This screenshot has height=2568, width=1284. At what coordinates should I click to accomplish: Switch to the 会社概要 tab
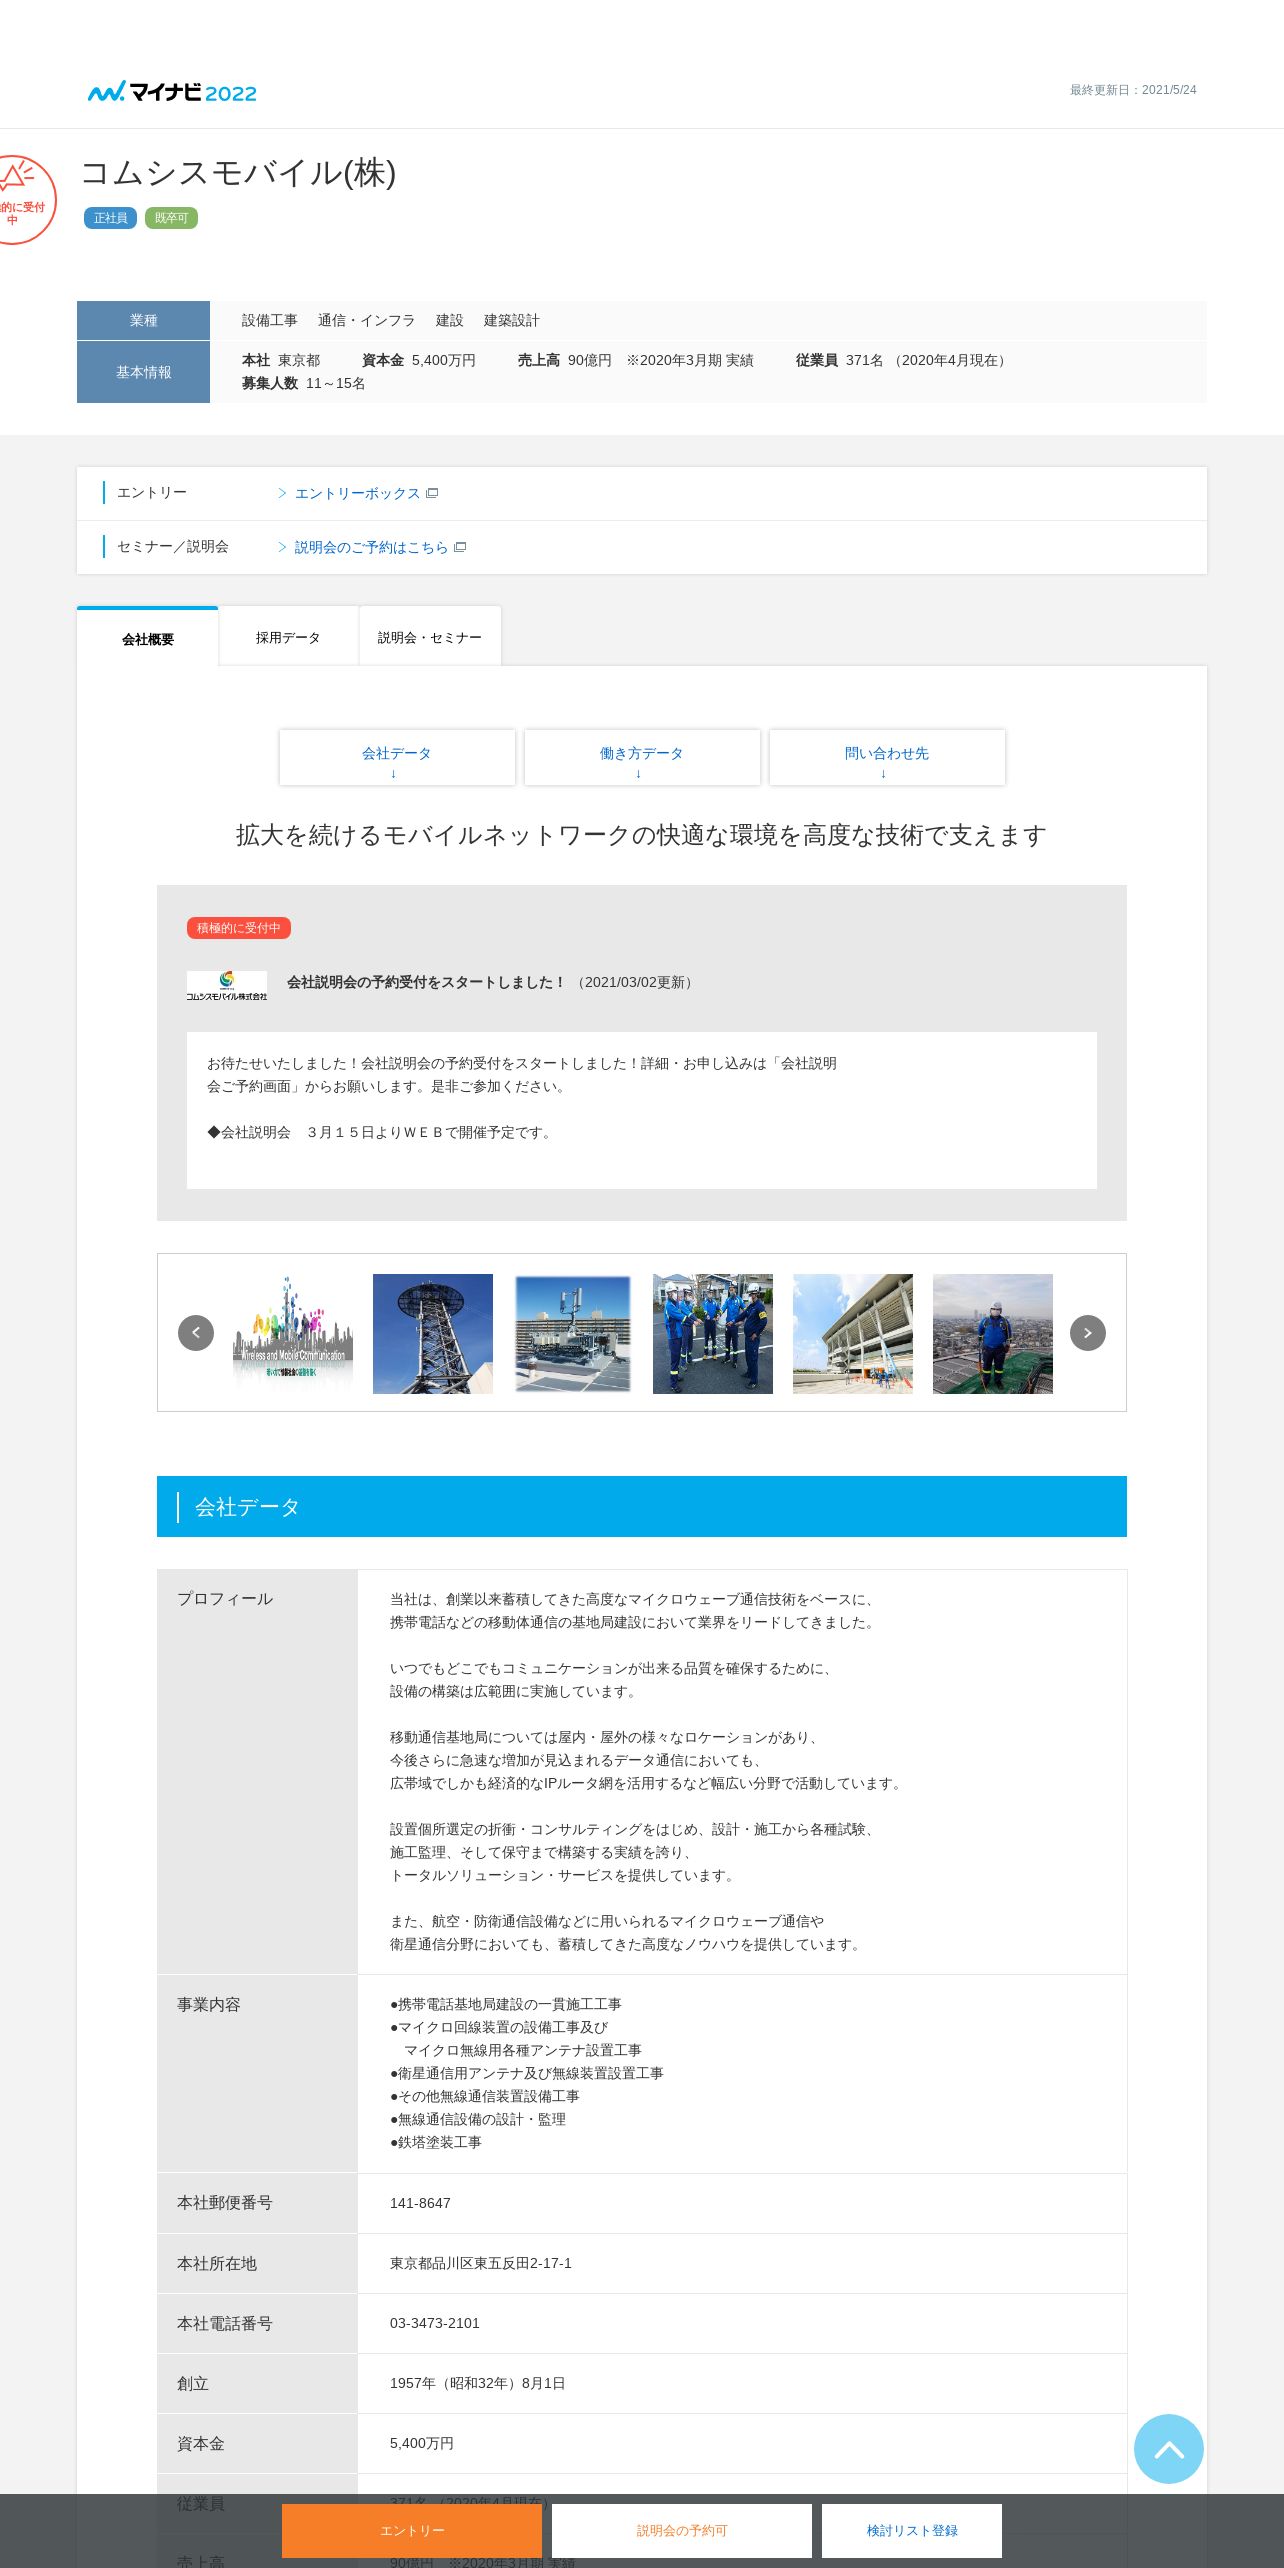click(x=148, y=637)
